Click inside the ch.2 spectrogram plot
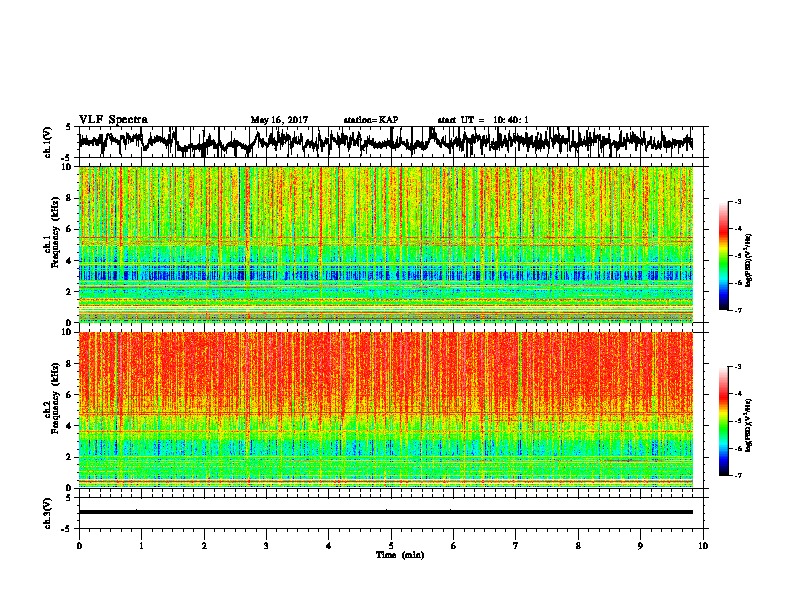This screenshot has width=792, height=612. tap(386, 410)
